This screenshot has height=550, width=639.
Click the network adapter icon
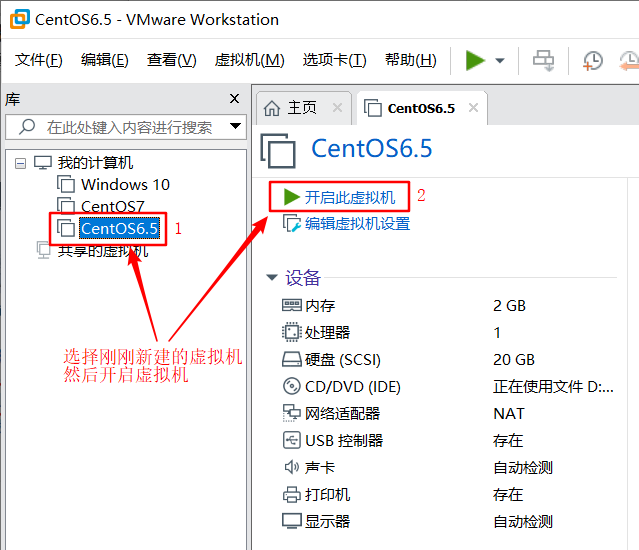(x=292, y=413)
